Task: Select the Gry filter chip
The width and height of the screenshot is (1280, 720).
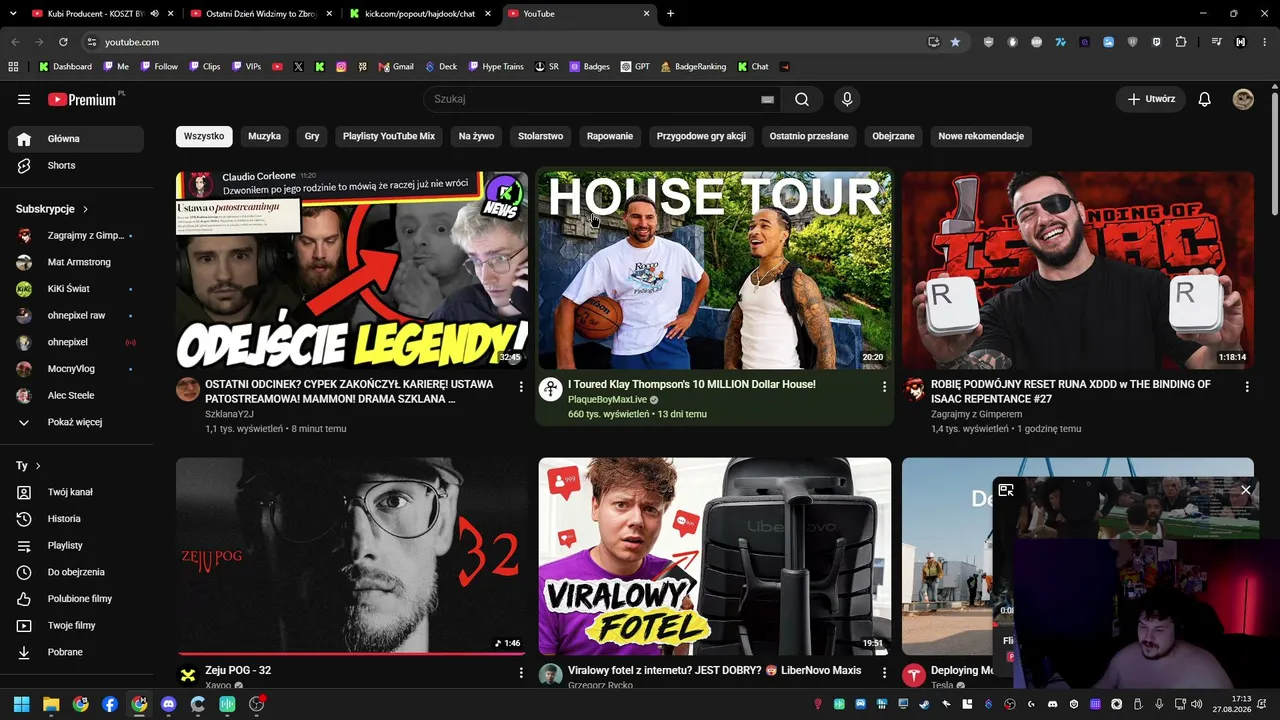Action: coord(312,136)
